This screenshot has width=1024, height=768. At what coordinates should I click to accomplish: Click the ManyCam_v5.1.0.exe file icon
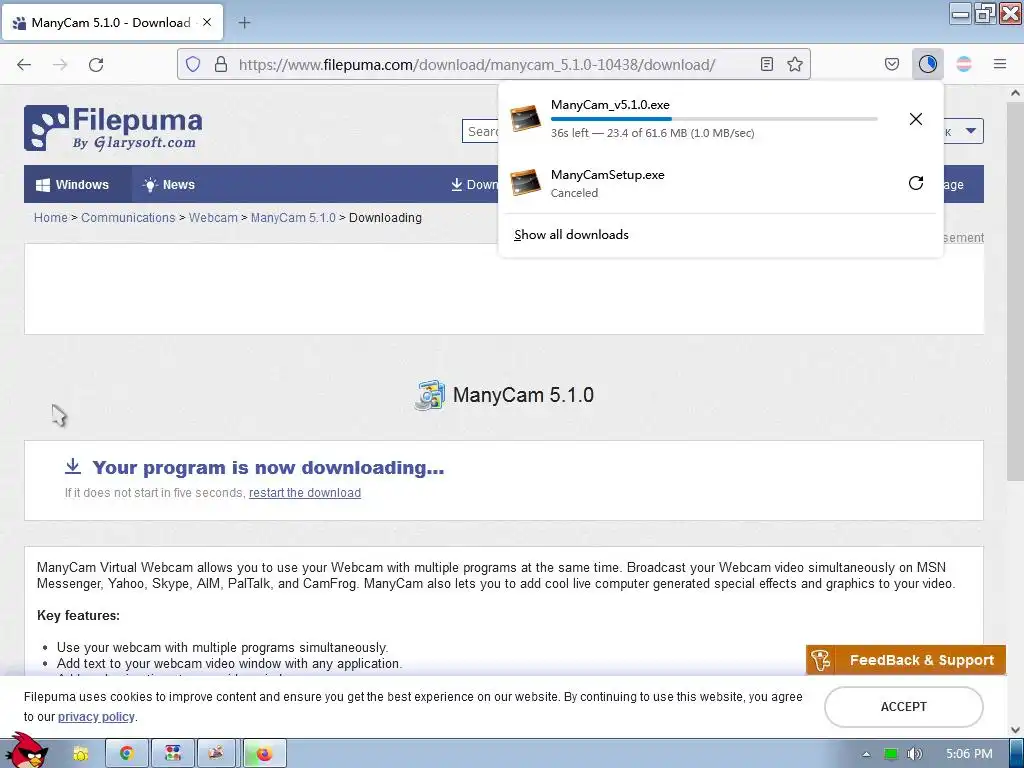coord(526,118)
